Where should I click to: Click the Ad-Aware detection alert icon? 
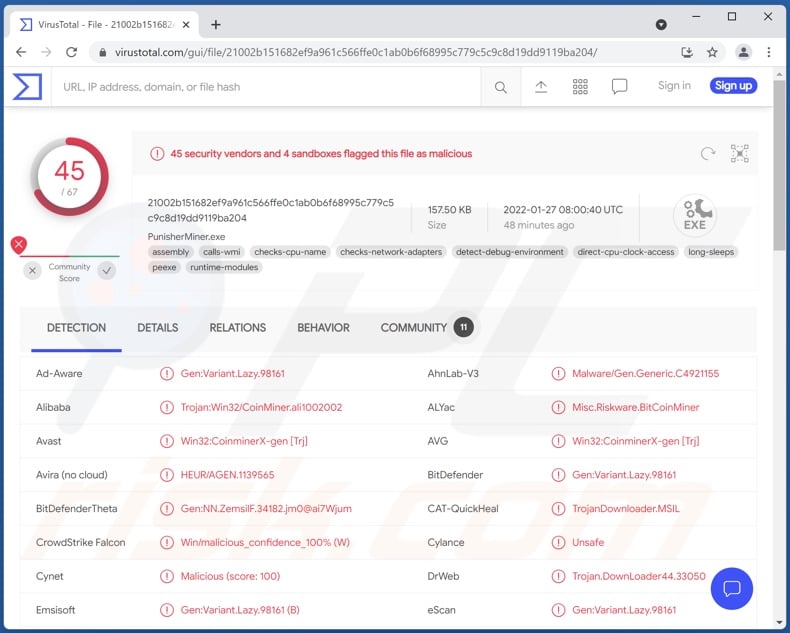(167, 373)
